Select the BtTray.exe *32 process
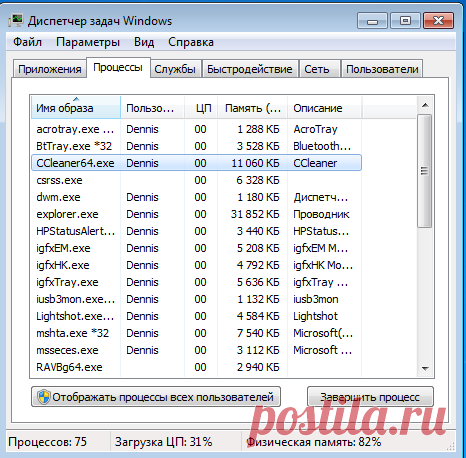The width and height of the screenshot is (466, 458). coord(196,146)
